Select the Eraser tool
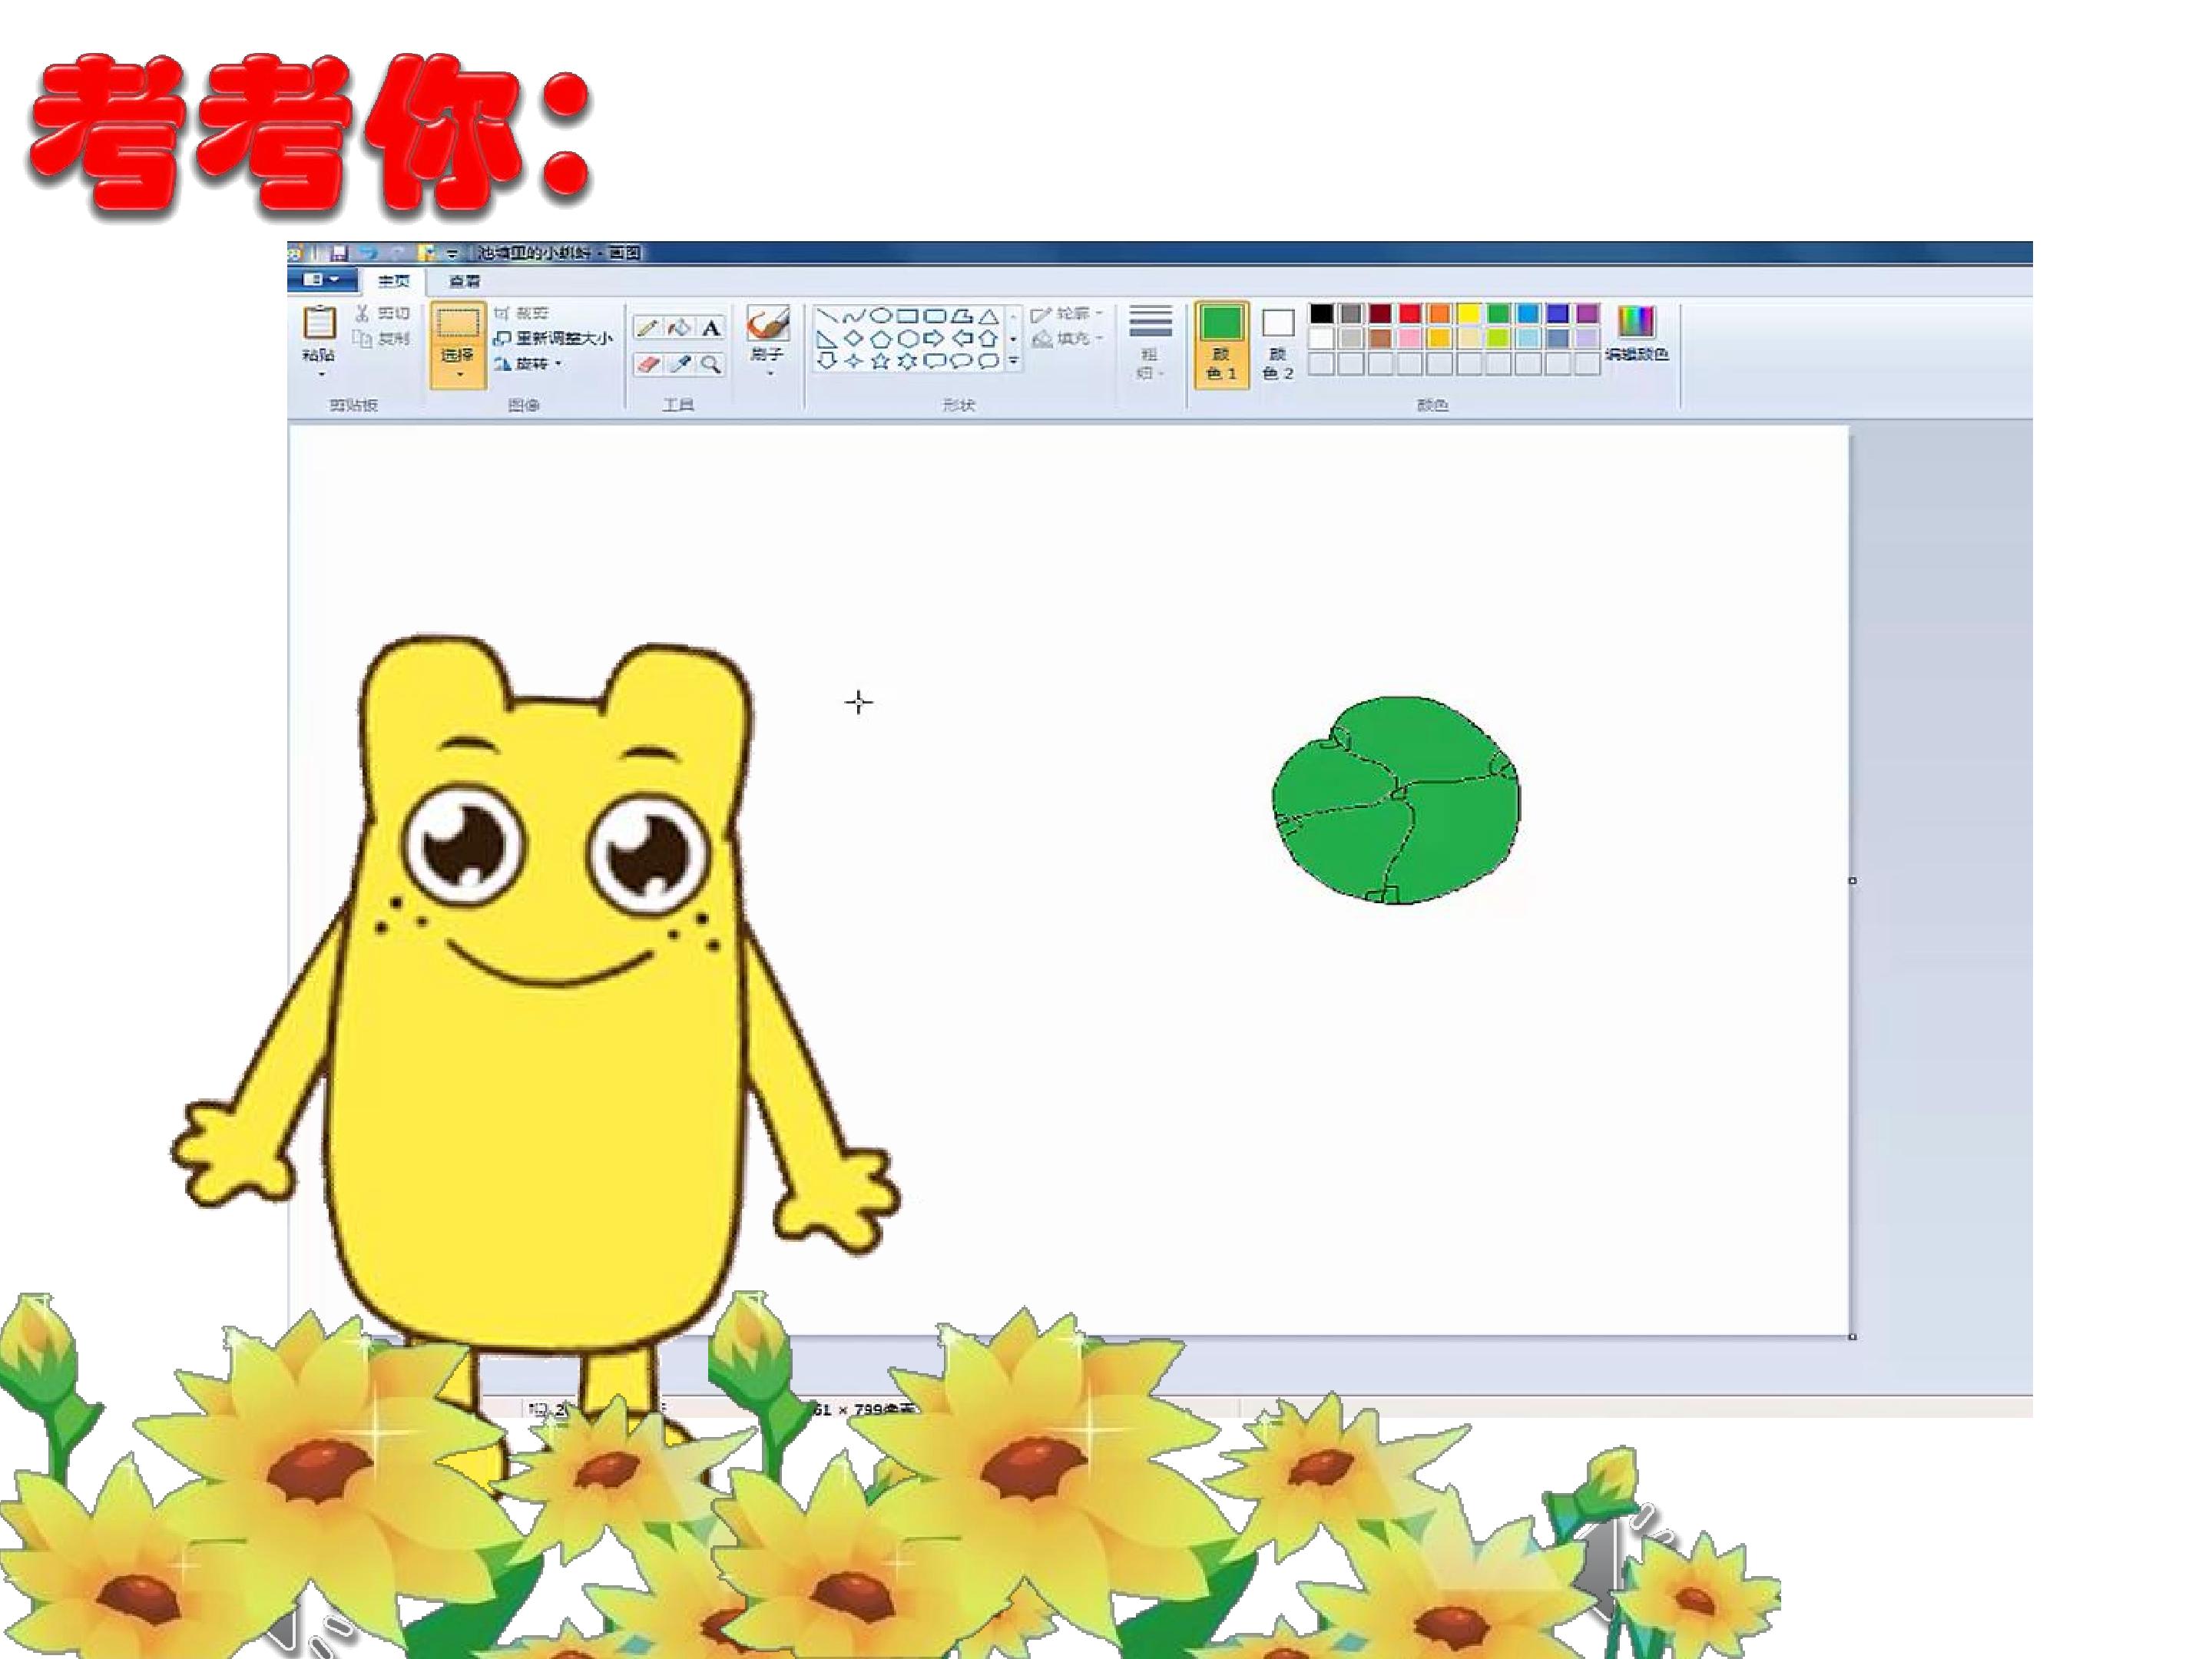Image resolution: width=2212 pixels, height=1659 pixels. pos(648,364)
